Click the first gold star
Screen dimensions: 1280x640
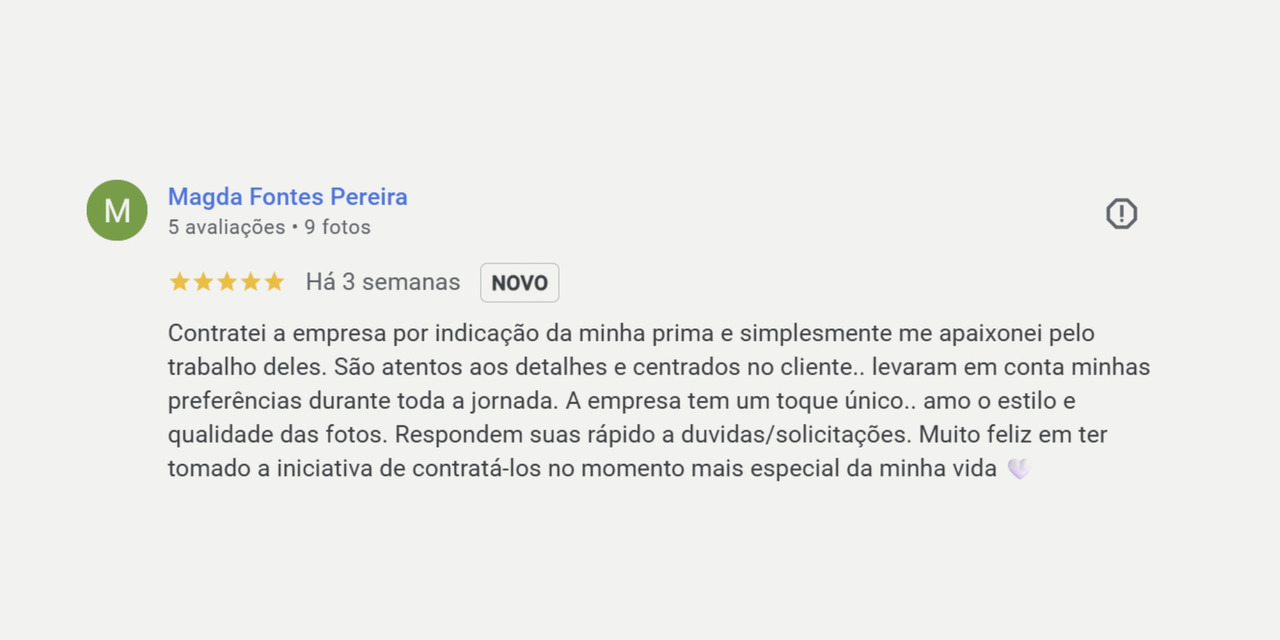pyautogui.click(x=179, y=282)
